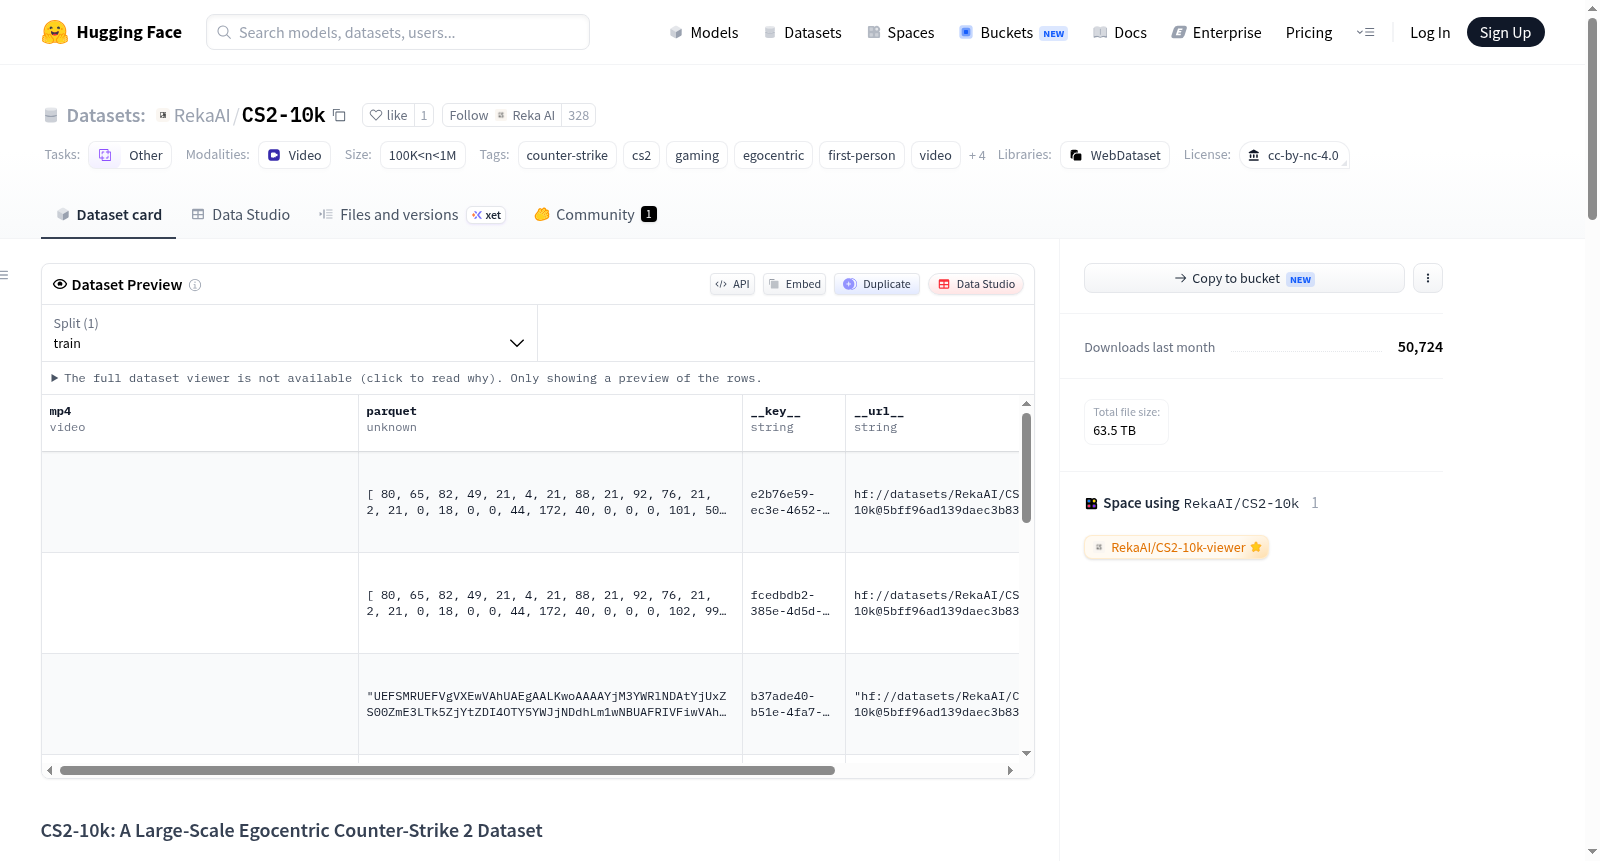Click the Log In link
Screen dimensions: 1600x861
click(1430, 32)
